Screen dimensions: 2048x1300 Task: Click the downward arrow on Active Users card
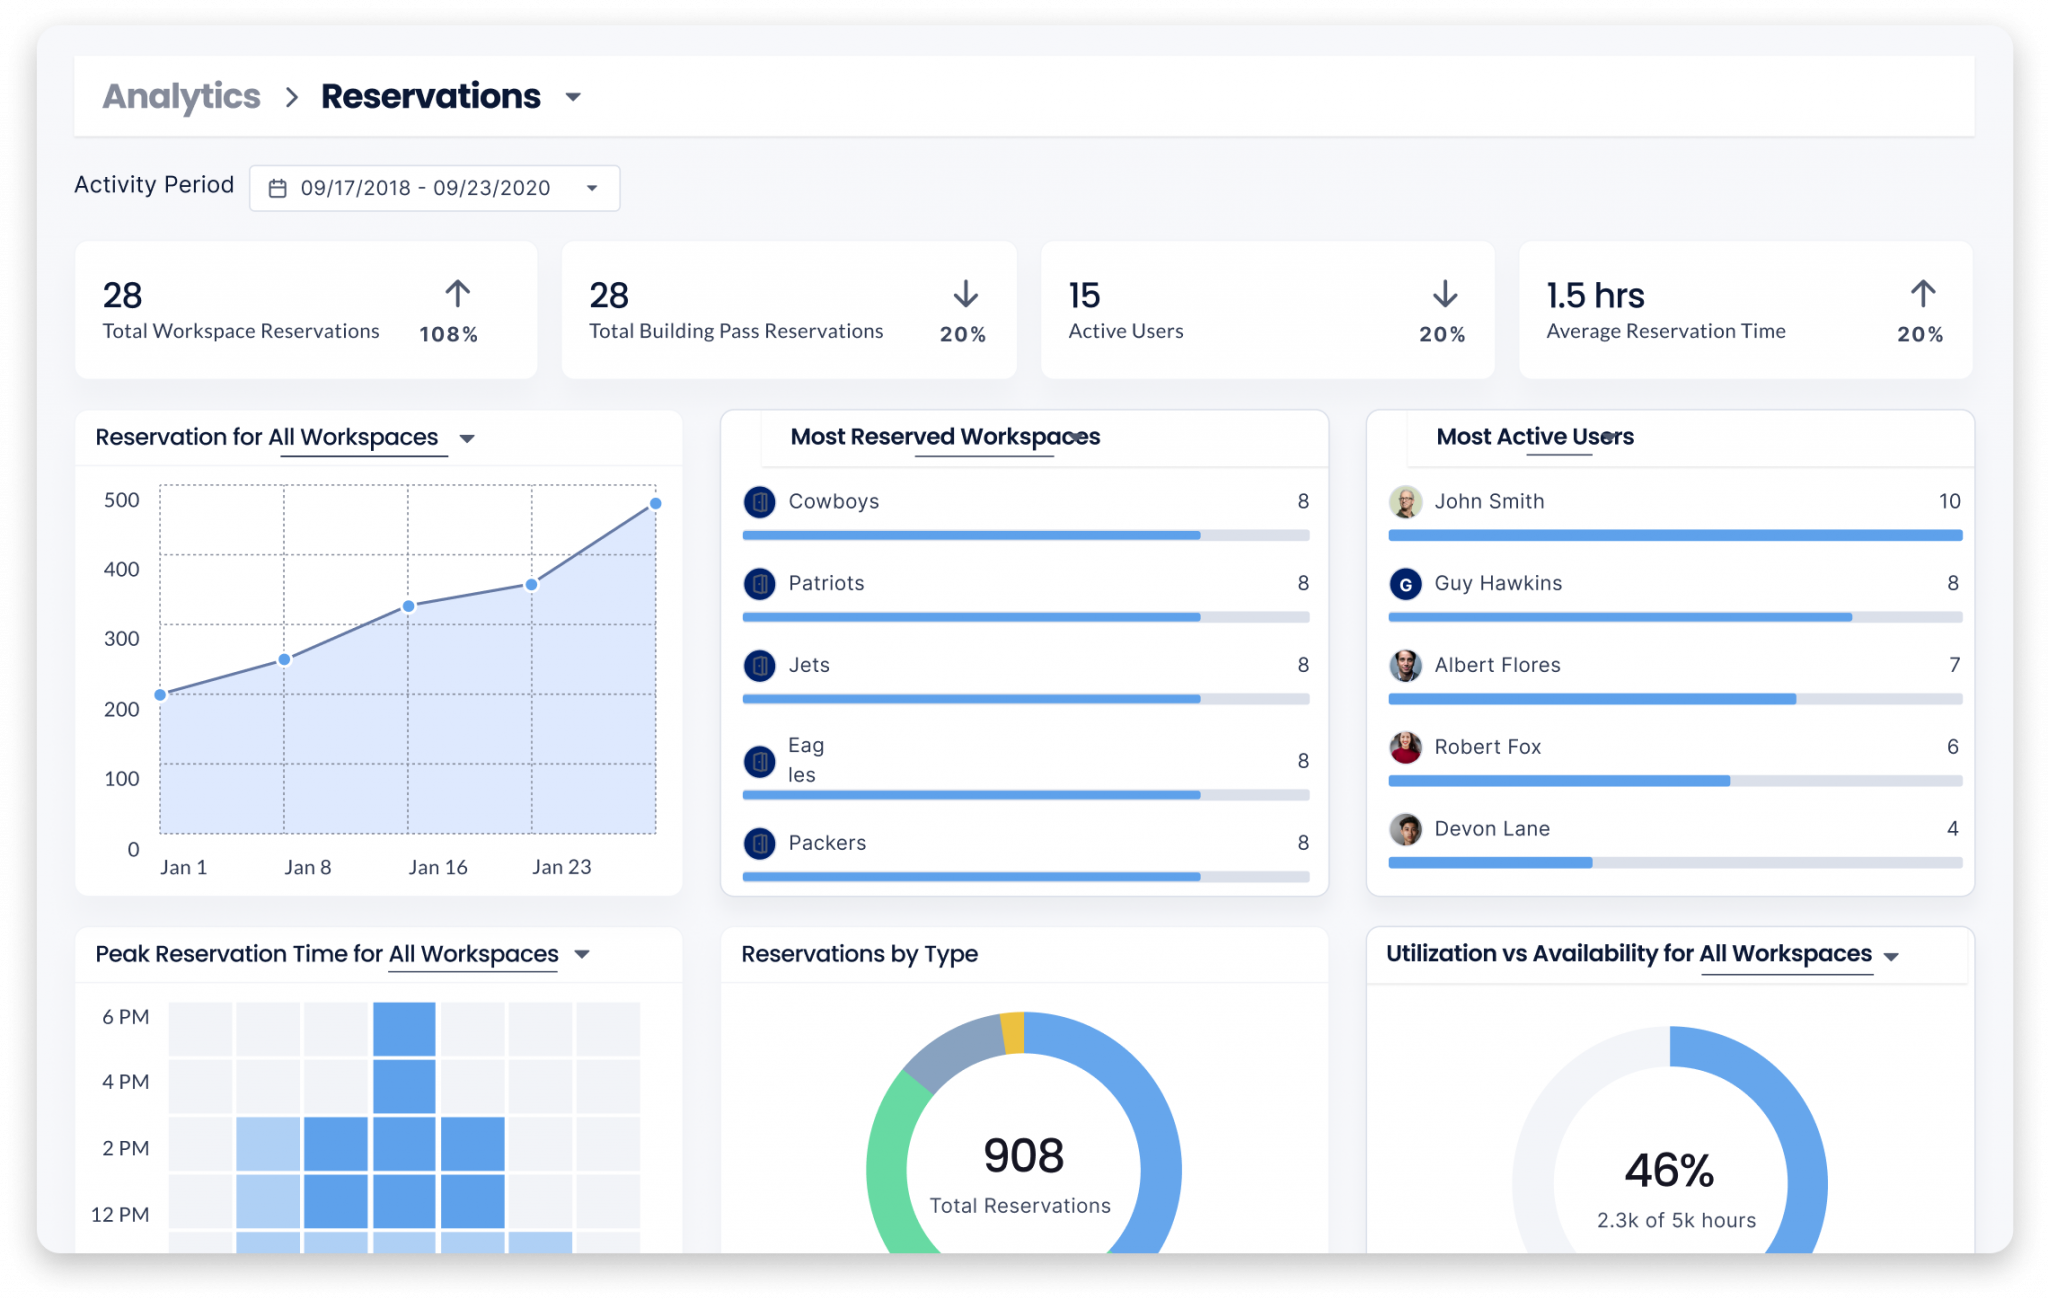tap(1443, 294)
